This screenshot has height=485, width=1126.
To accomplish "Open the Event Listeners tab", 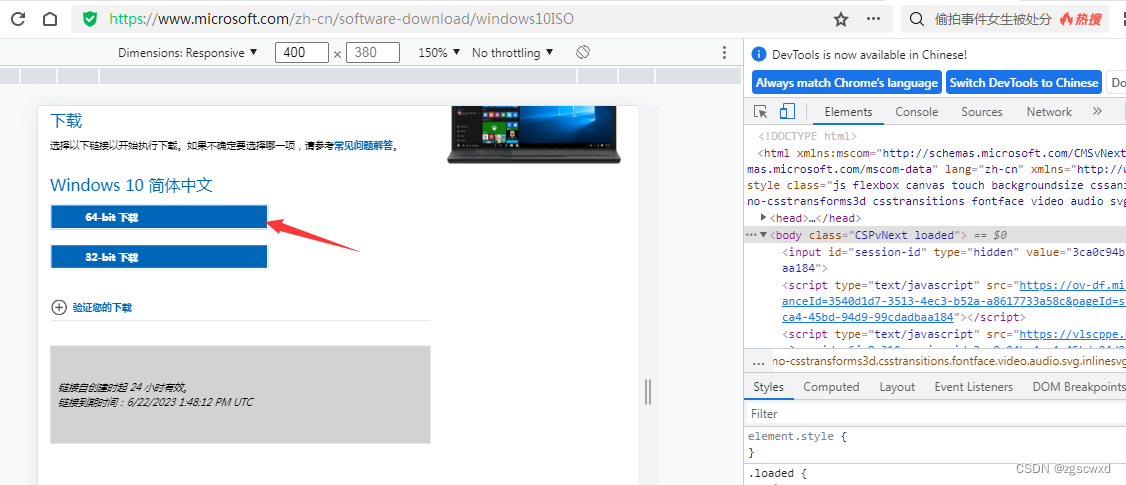I will [974, 387].
